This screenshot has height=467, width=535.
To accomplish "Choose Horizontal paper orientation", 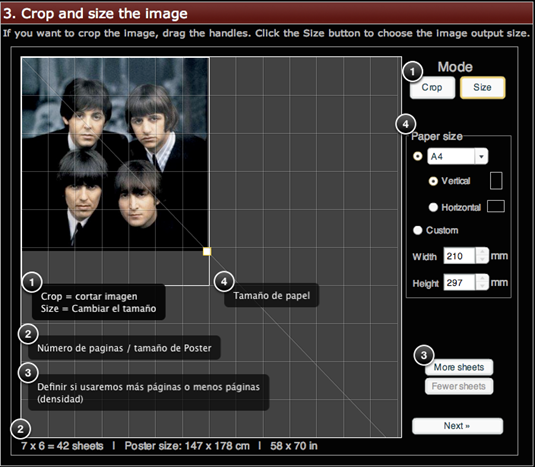I will (x=433, y=207).
